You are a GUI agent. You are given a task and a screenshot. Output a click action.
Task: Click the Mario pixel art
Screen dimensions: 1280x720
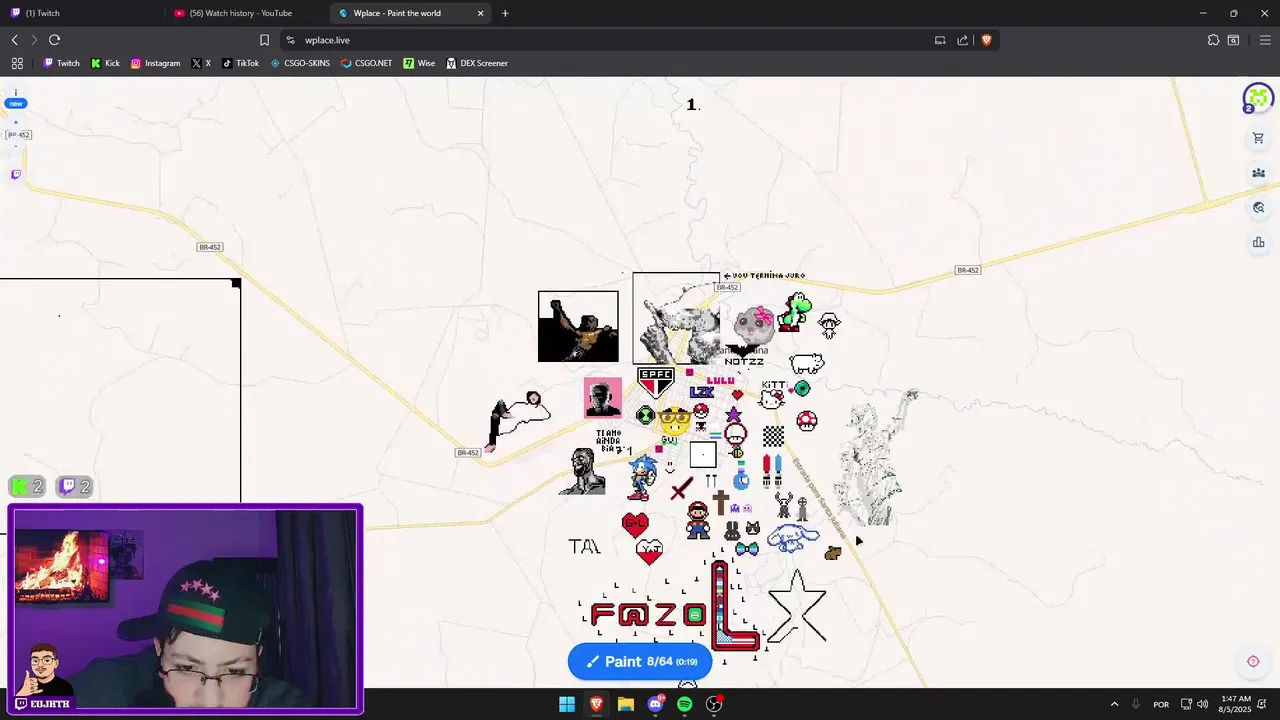coord(698,521)
